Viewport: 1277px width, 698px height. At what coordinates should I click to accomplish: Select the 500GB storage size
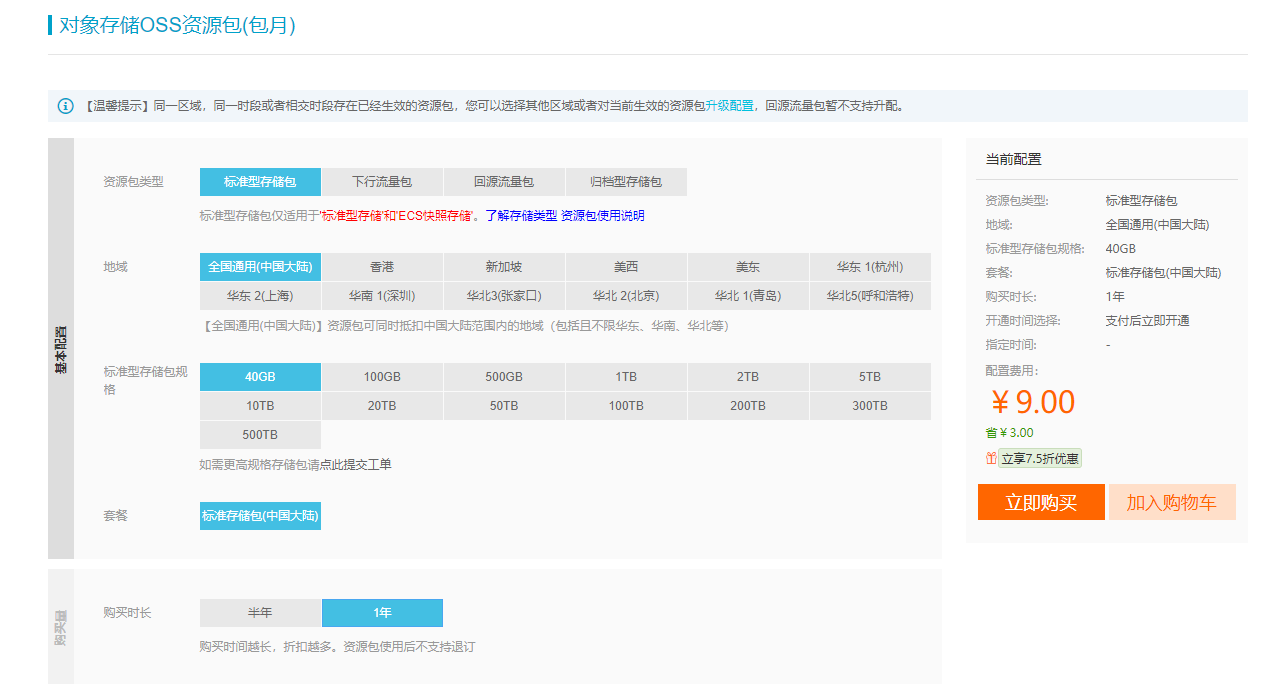point(504,377)
